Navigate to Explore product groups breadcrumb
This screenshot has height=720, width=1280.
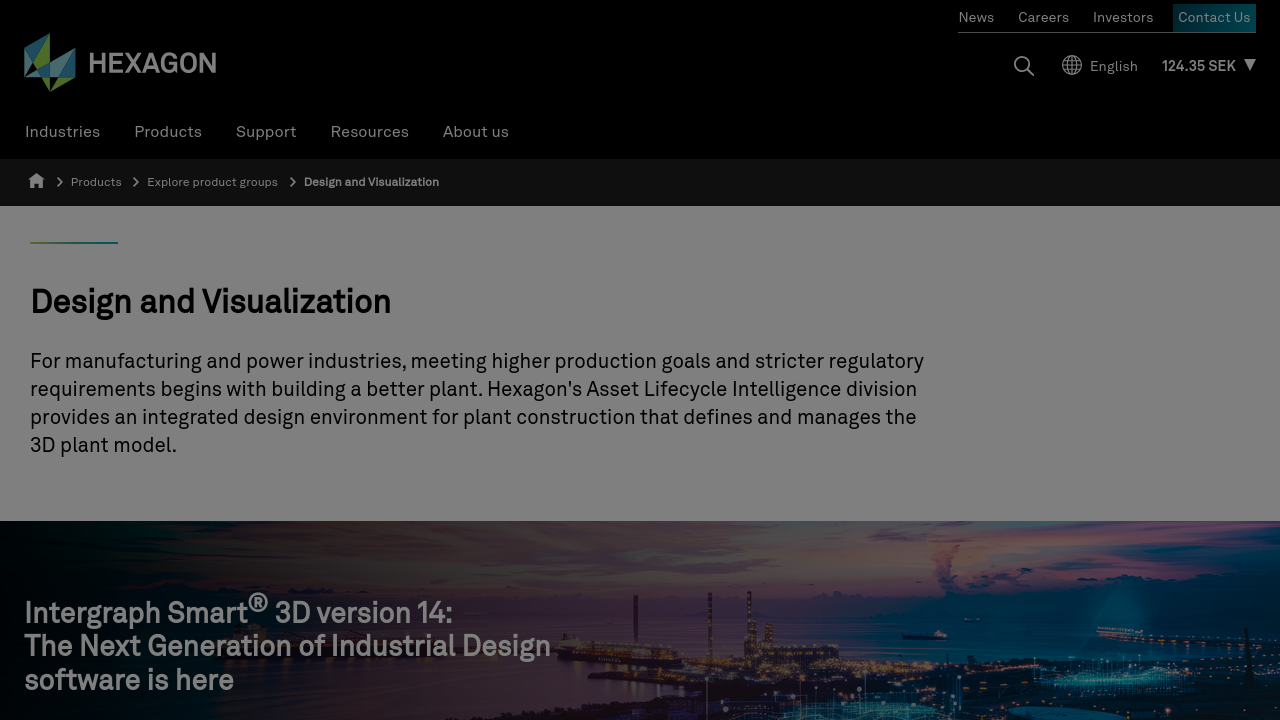(x=212, y=182)
